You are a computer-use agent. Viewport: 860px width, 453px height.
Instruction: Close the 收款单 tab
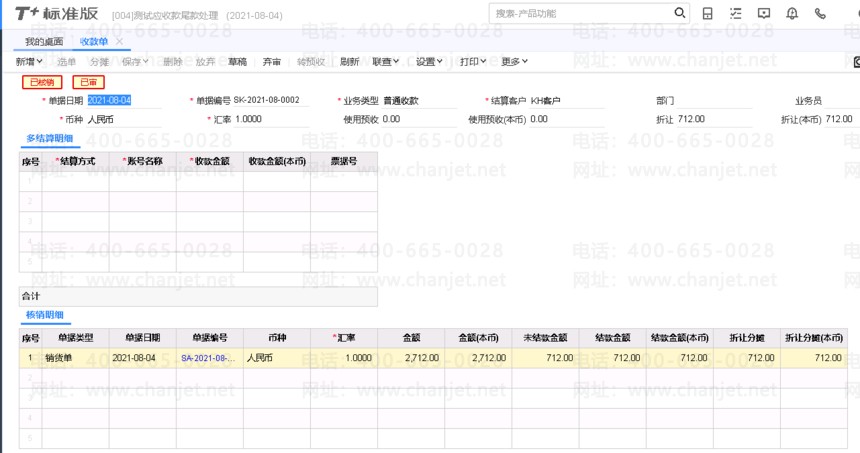pos(119,41)
